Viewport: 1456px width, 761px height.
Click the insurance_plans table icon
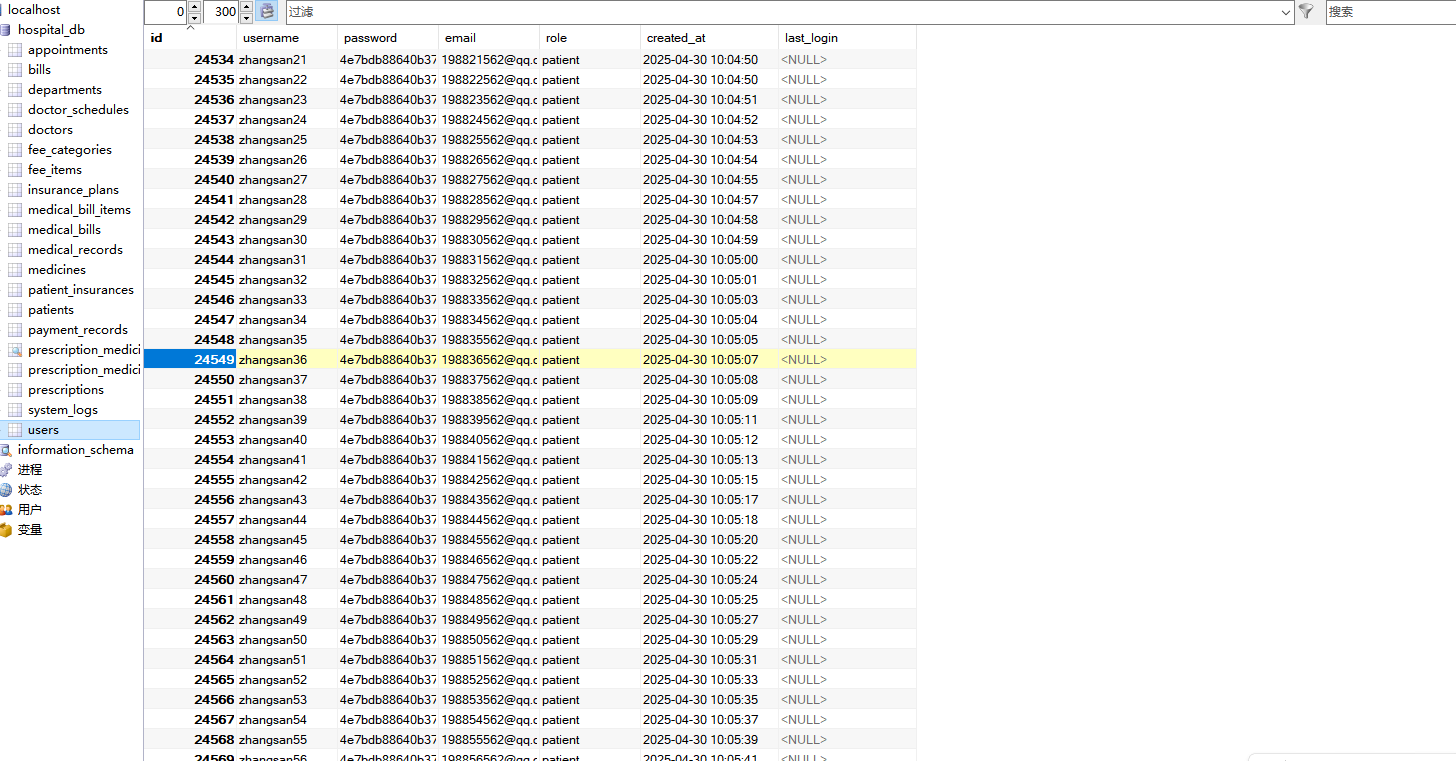coord(15,190)
